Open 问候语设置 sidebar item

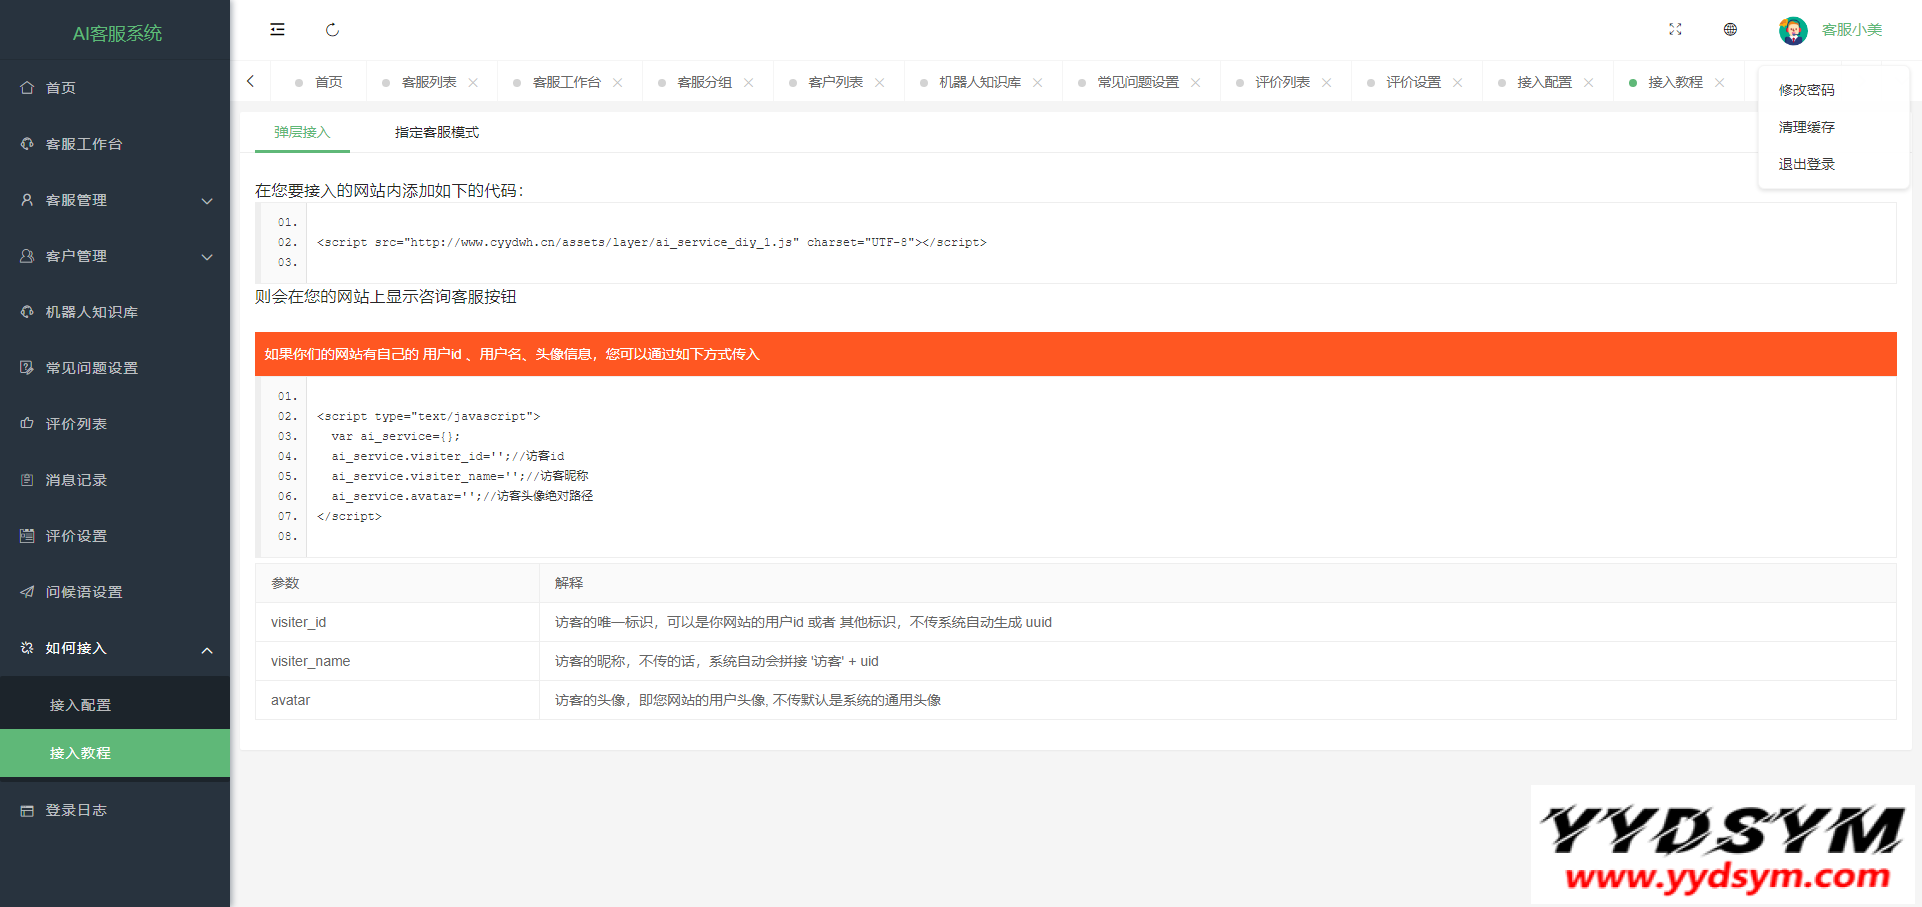click(84, 592)
